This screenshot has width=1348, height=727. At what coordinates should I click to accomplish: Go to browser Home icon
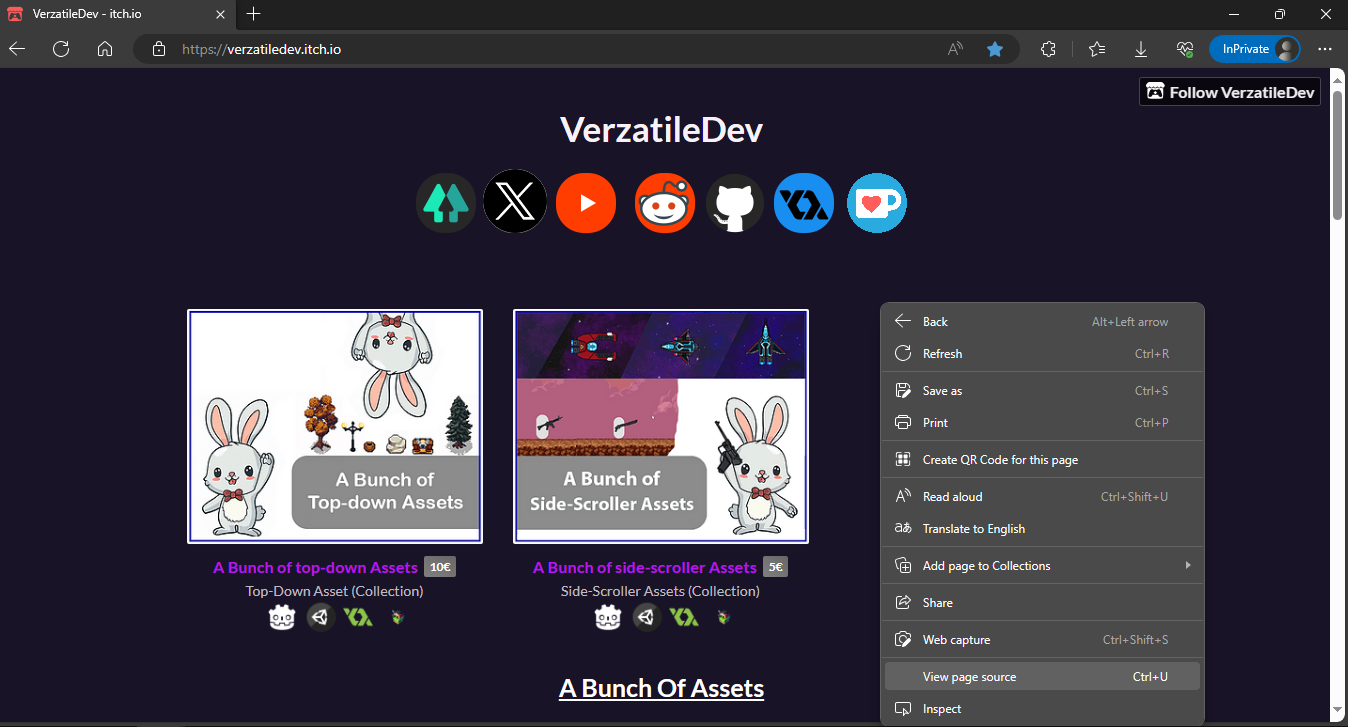click(105, 49)
